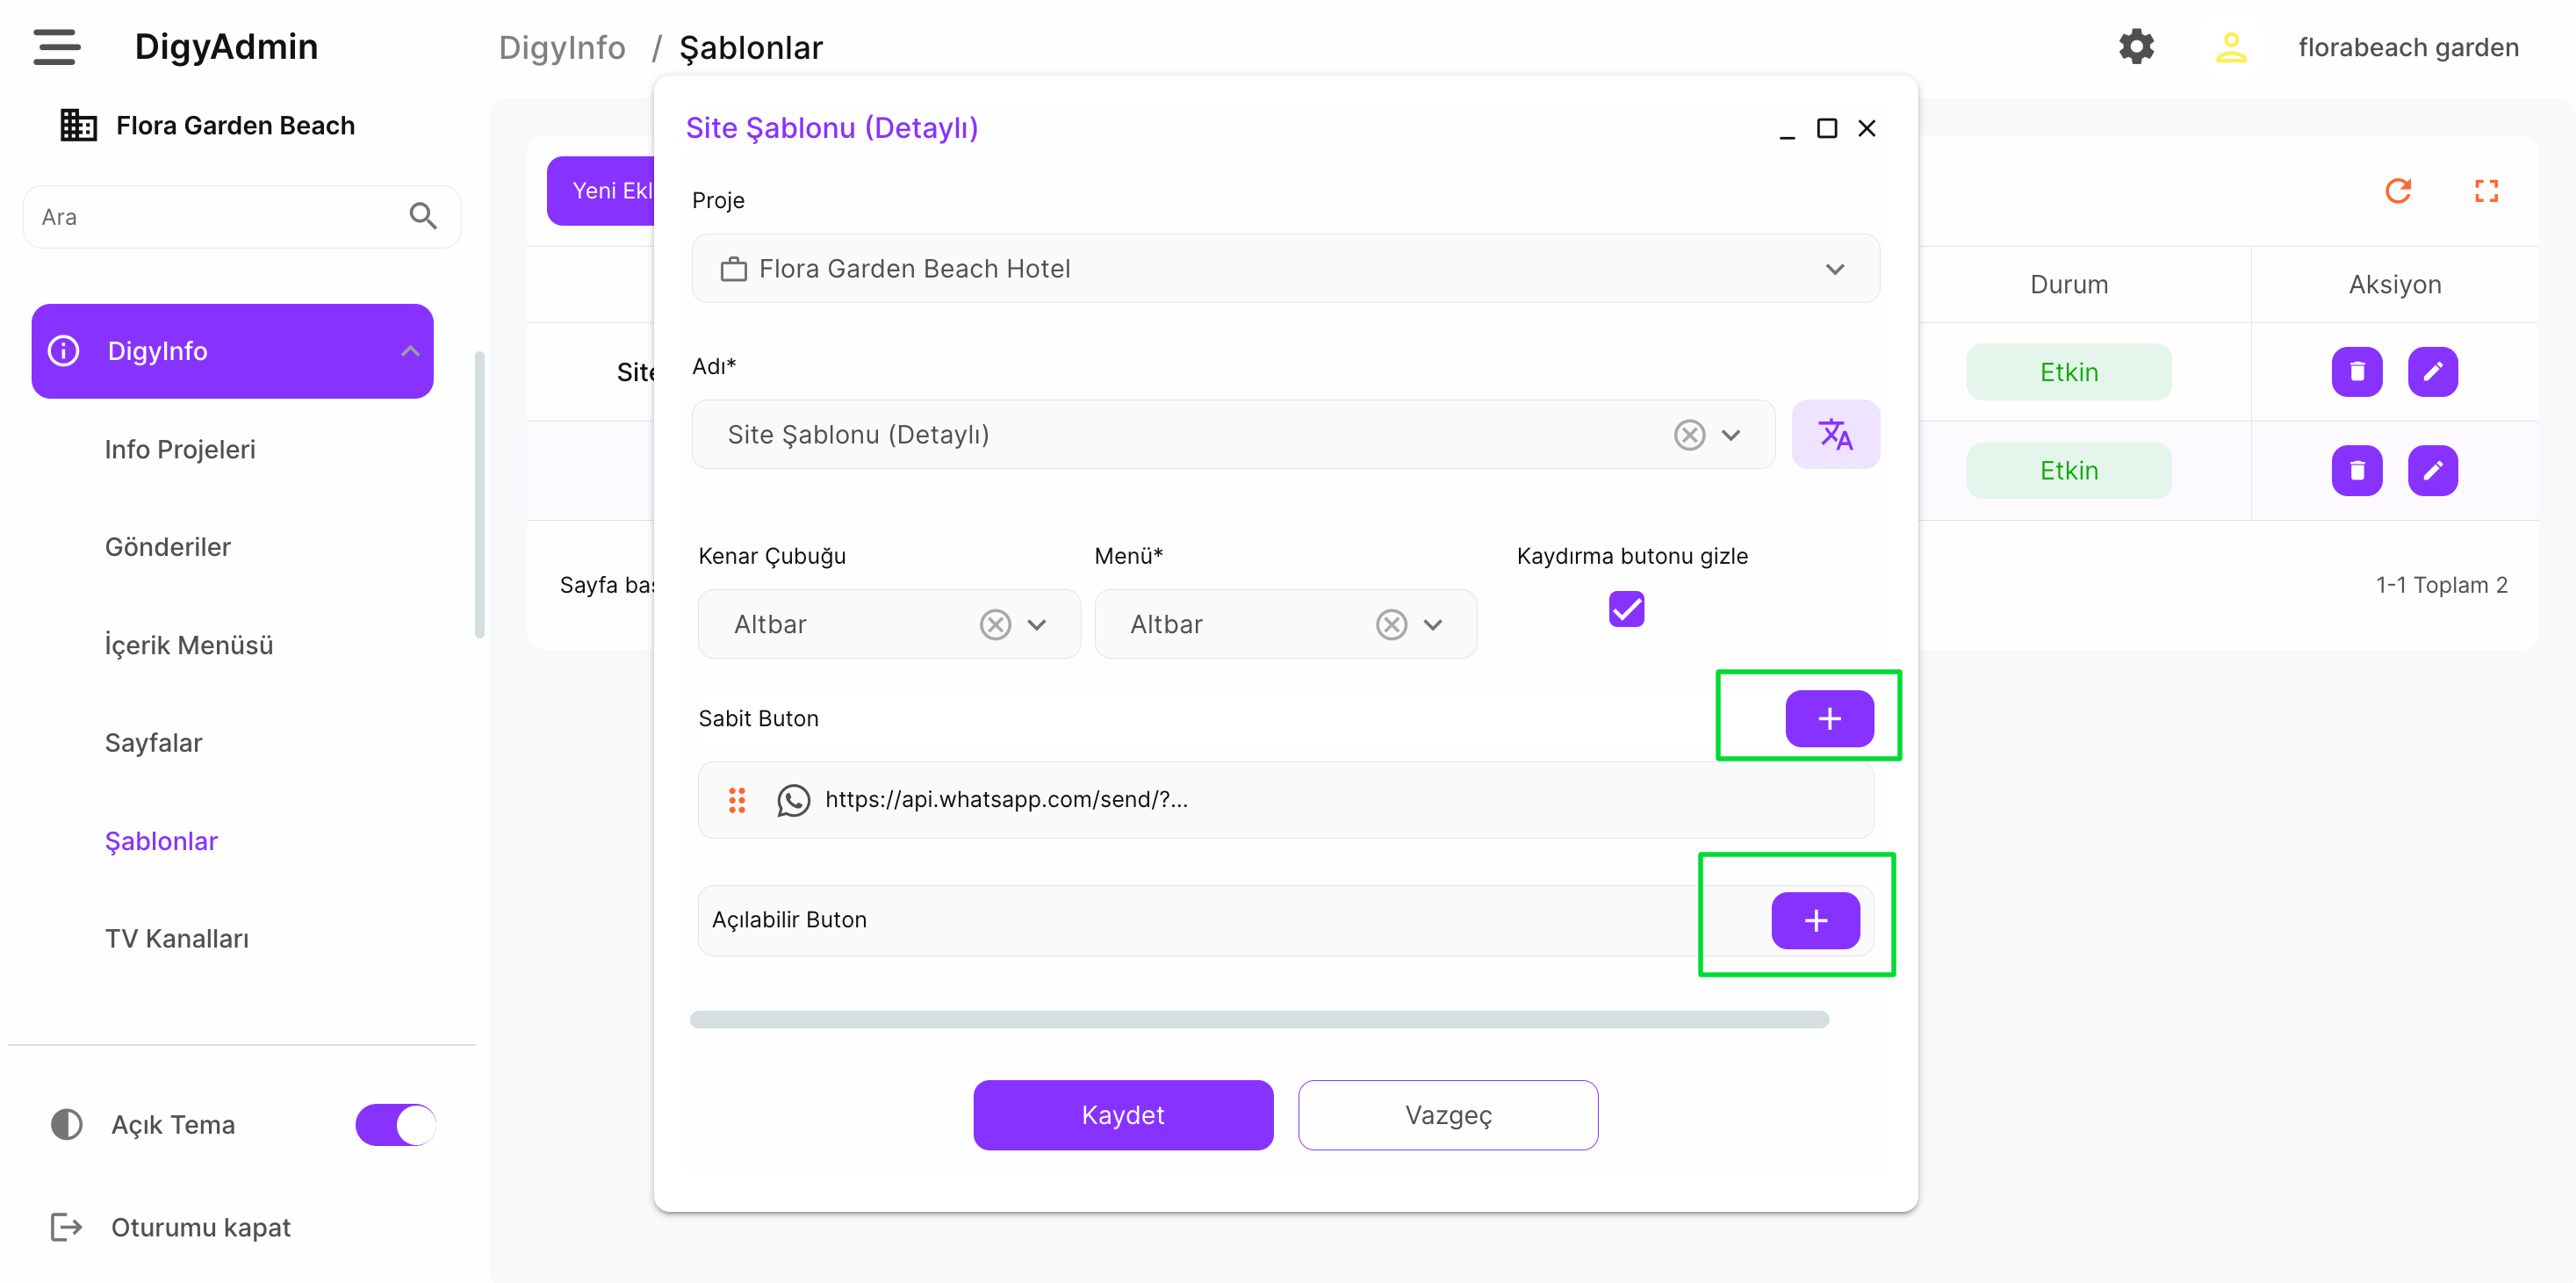The image size is (2576, 1283).
Task: Click the orange refresh icon
Action: [x=2398, y=190]
